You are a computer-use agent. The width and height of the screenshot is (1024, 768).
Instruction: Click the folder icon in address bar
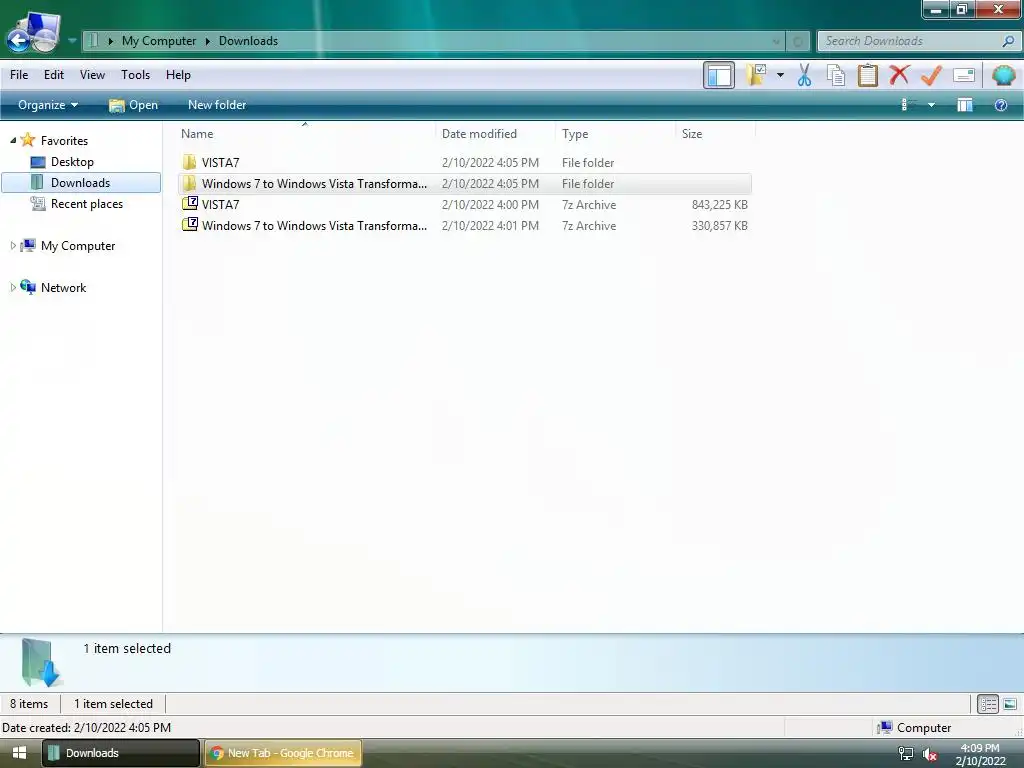pos(93,40)
